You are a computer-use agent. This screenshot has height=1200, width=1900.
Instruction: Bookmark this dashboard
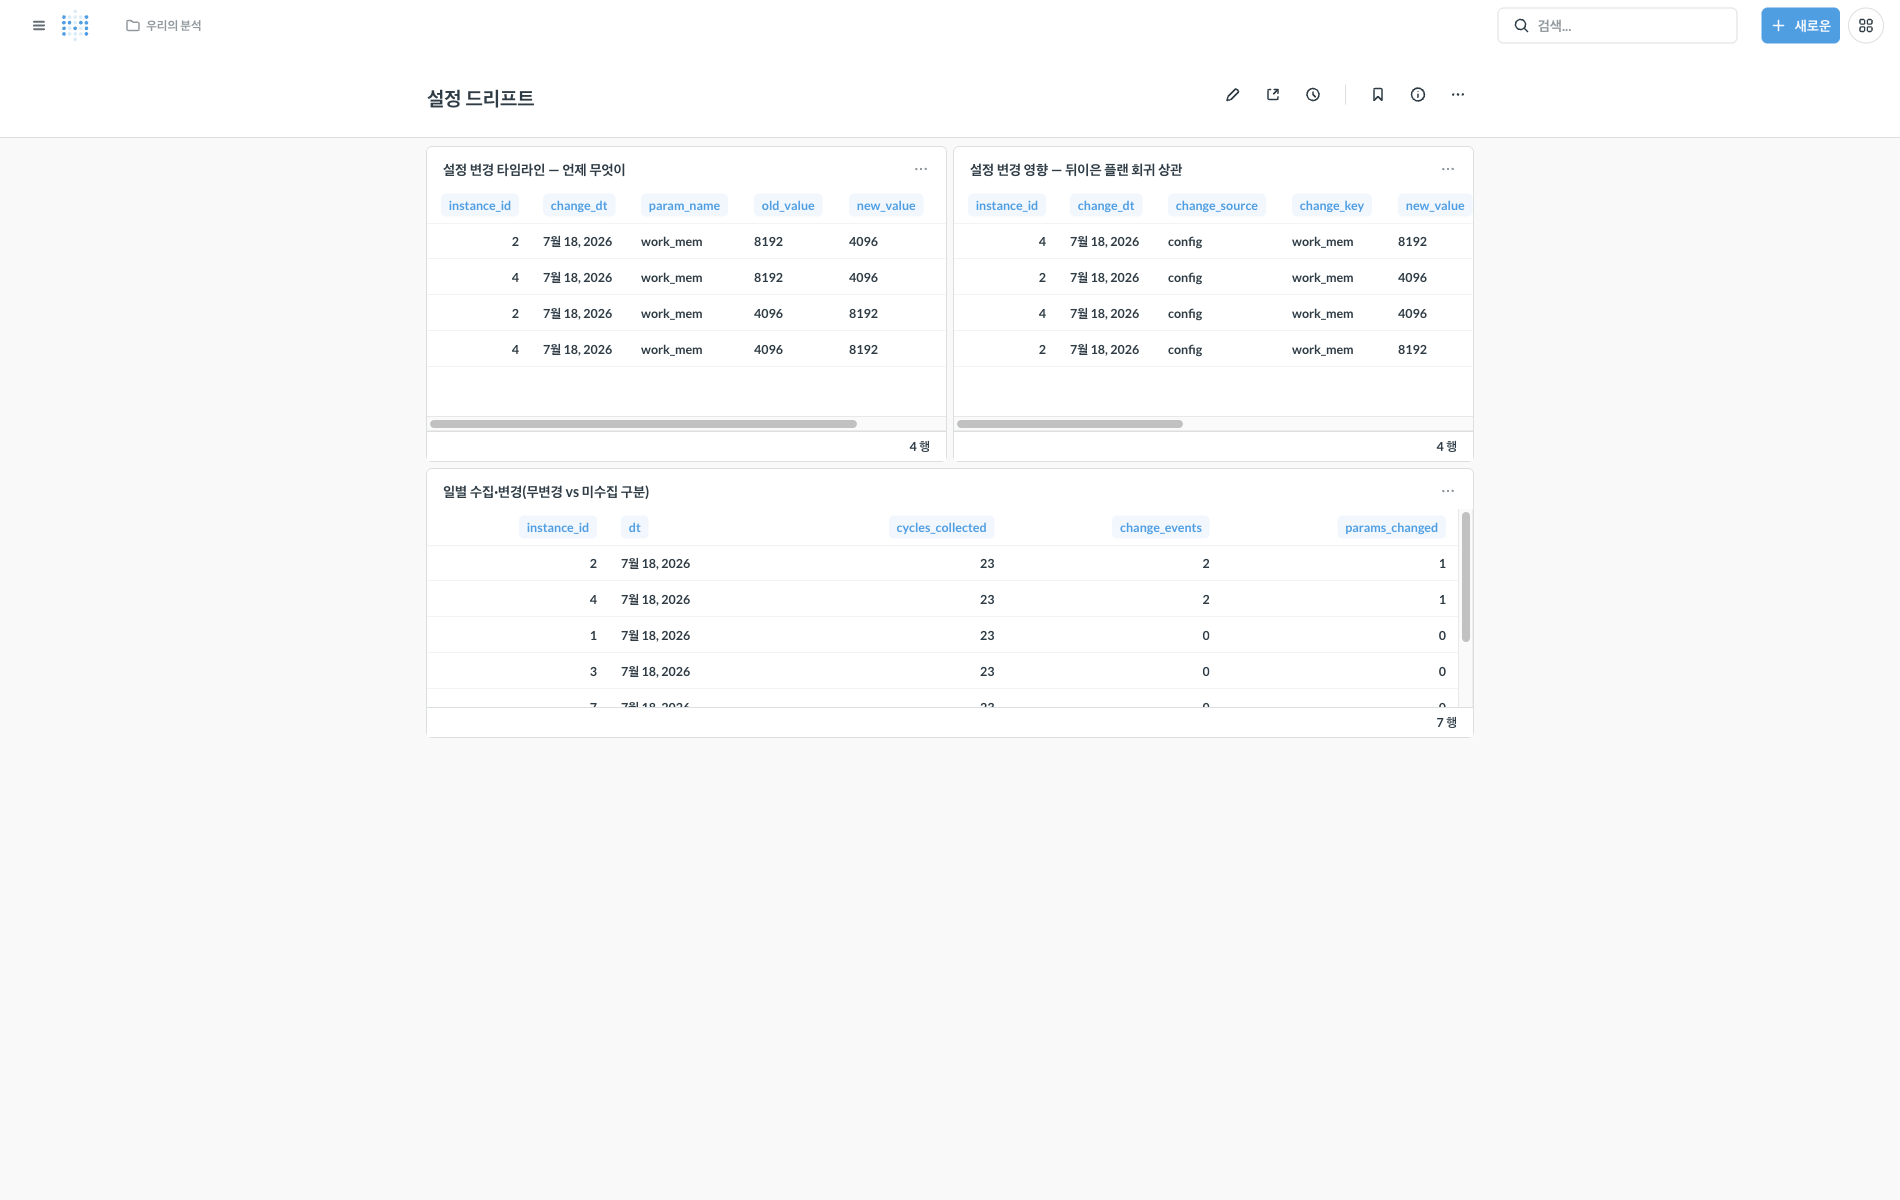1378,95
